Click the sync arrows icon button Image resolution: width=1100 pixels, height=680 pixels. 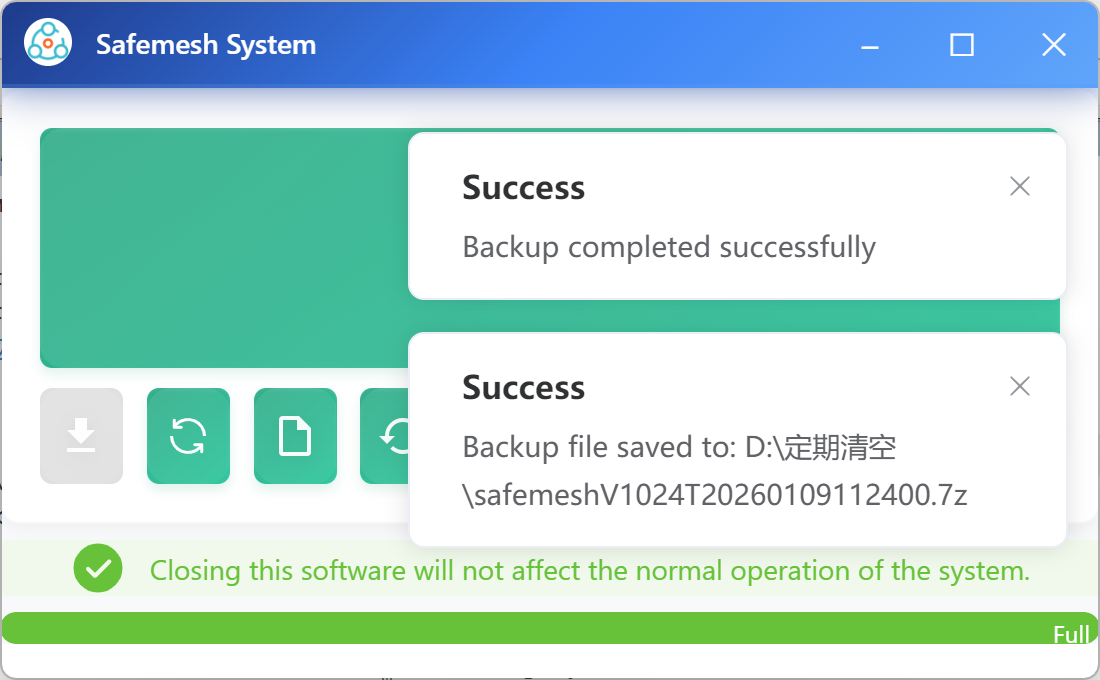click(x=188, y=436)
